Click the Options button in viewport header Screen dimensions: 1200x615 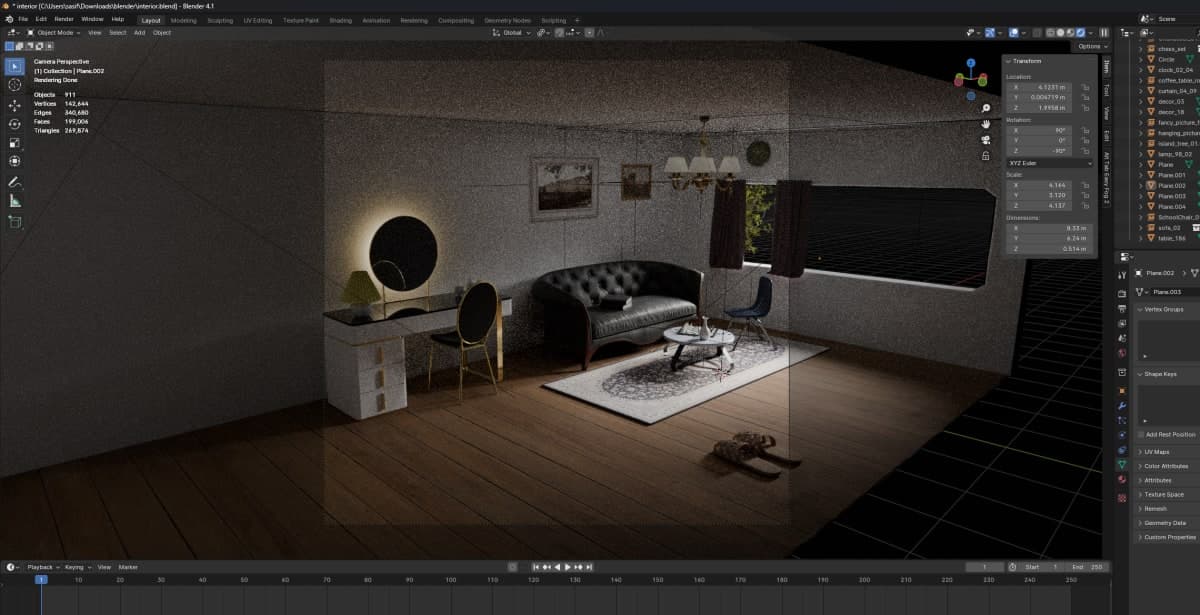point(1091,46)
